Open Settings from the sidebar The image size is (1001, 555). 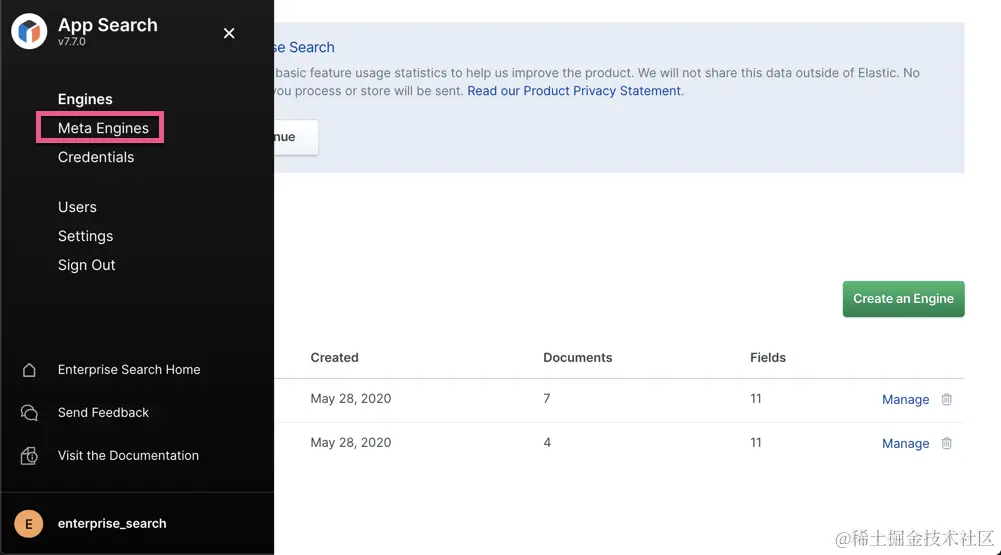click(85, 236)
